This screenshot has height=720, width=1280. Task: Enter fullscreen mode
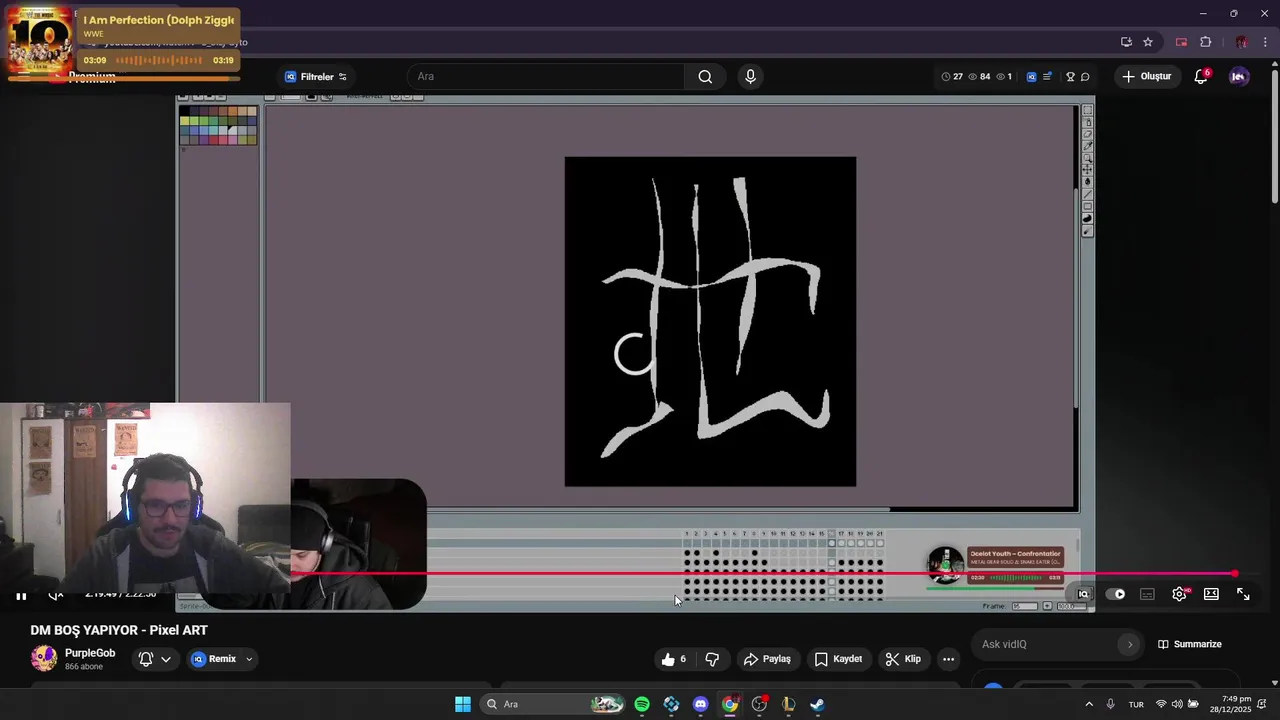click(x=1243, y=594)
